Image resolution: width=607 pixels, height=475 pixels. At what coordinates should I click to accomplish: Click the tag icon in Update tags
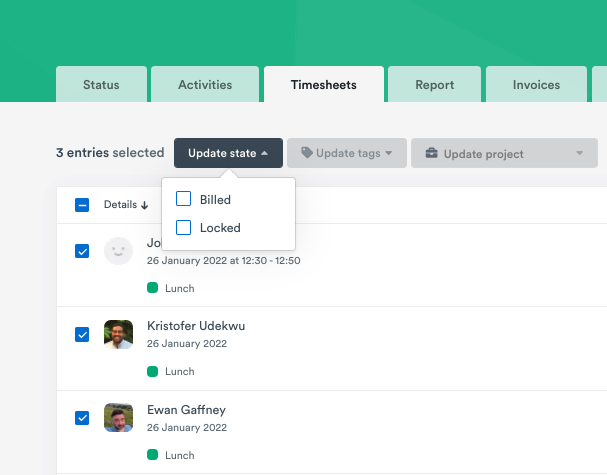click(x=307, y=154)
